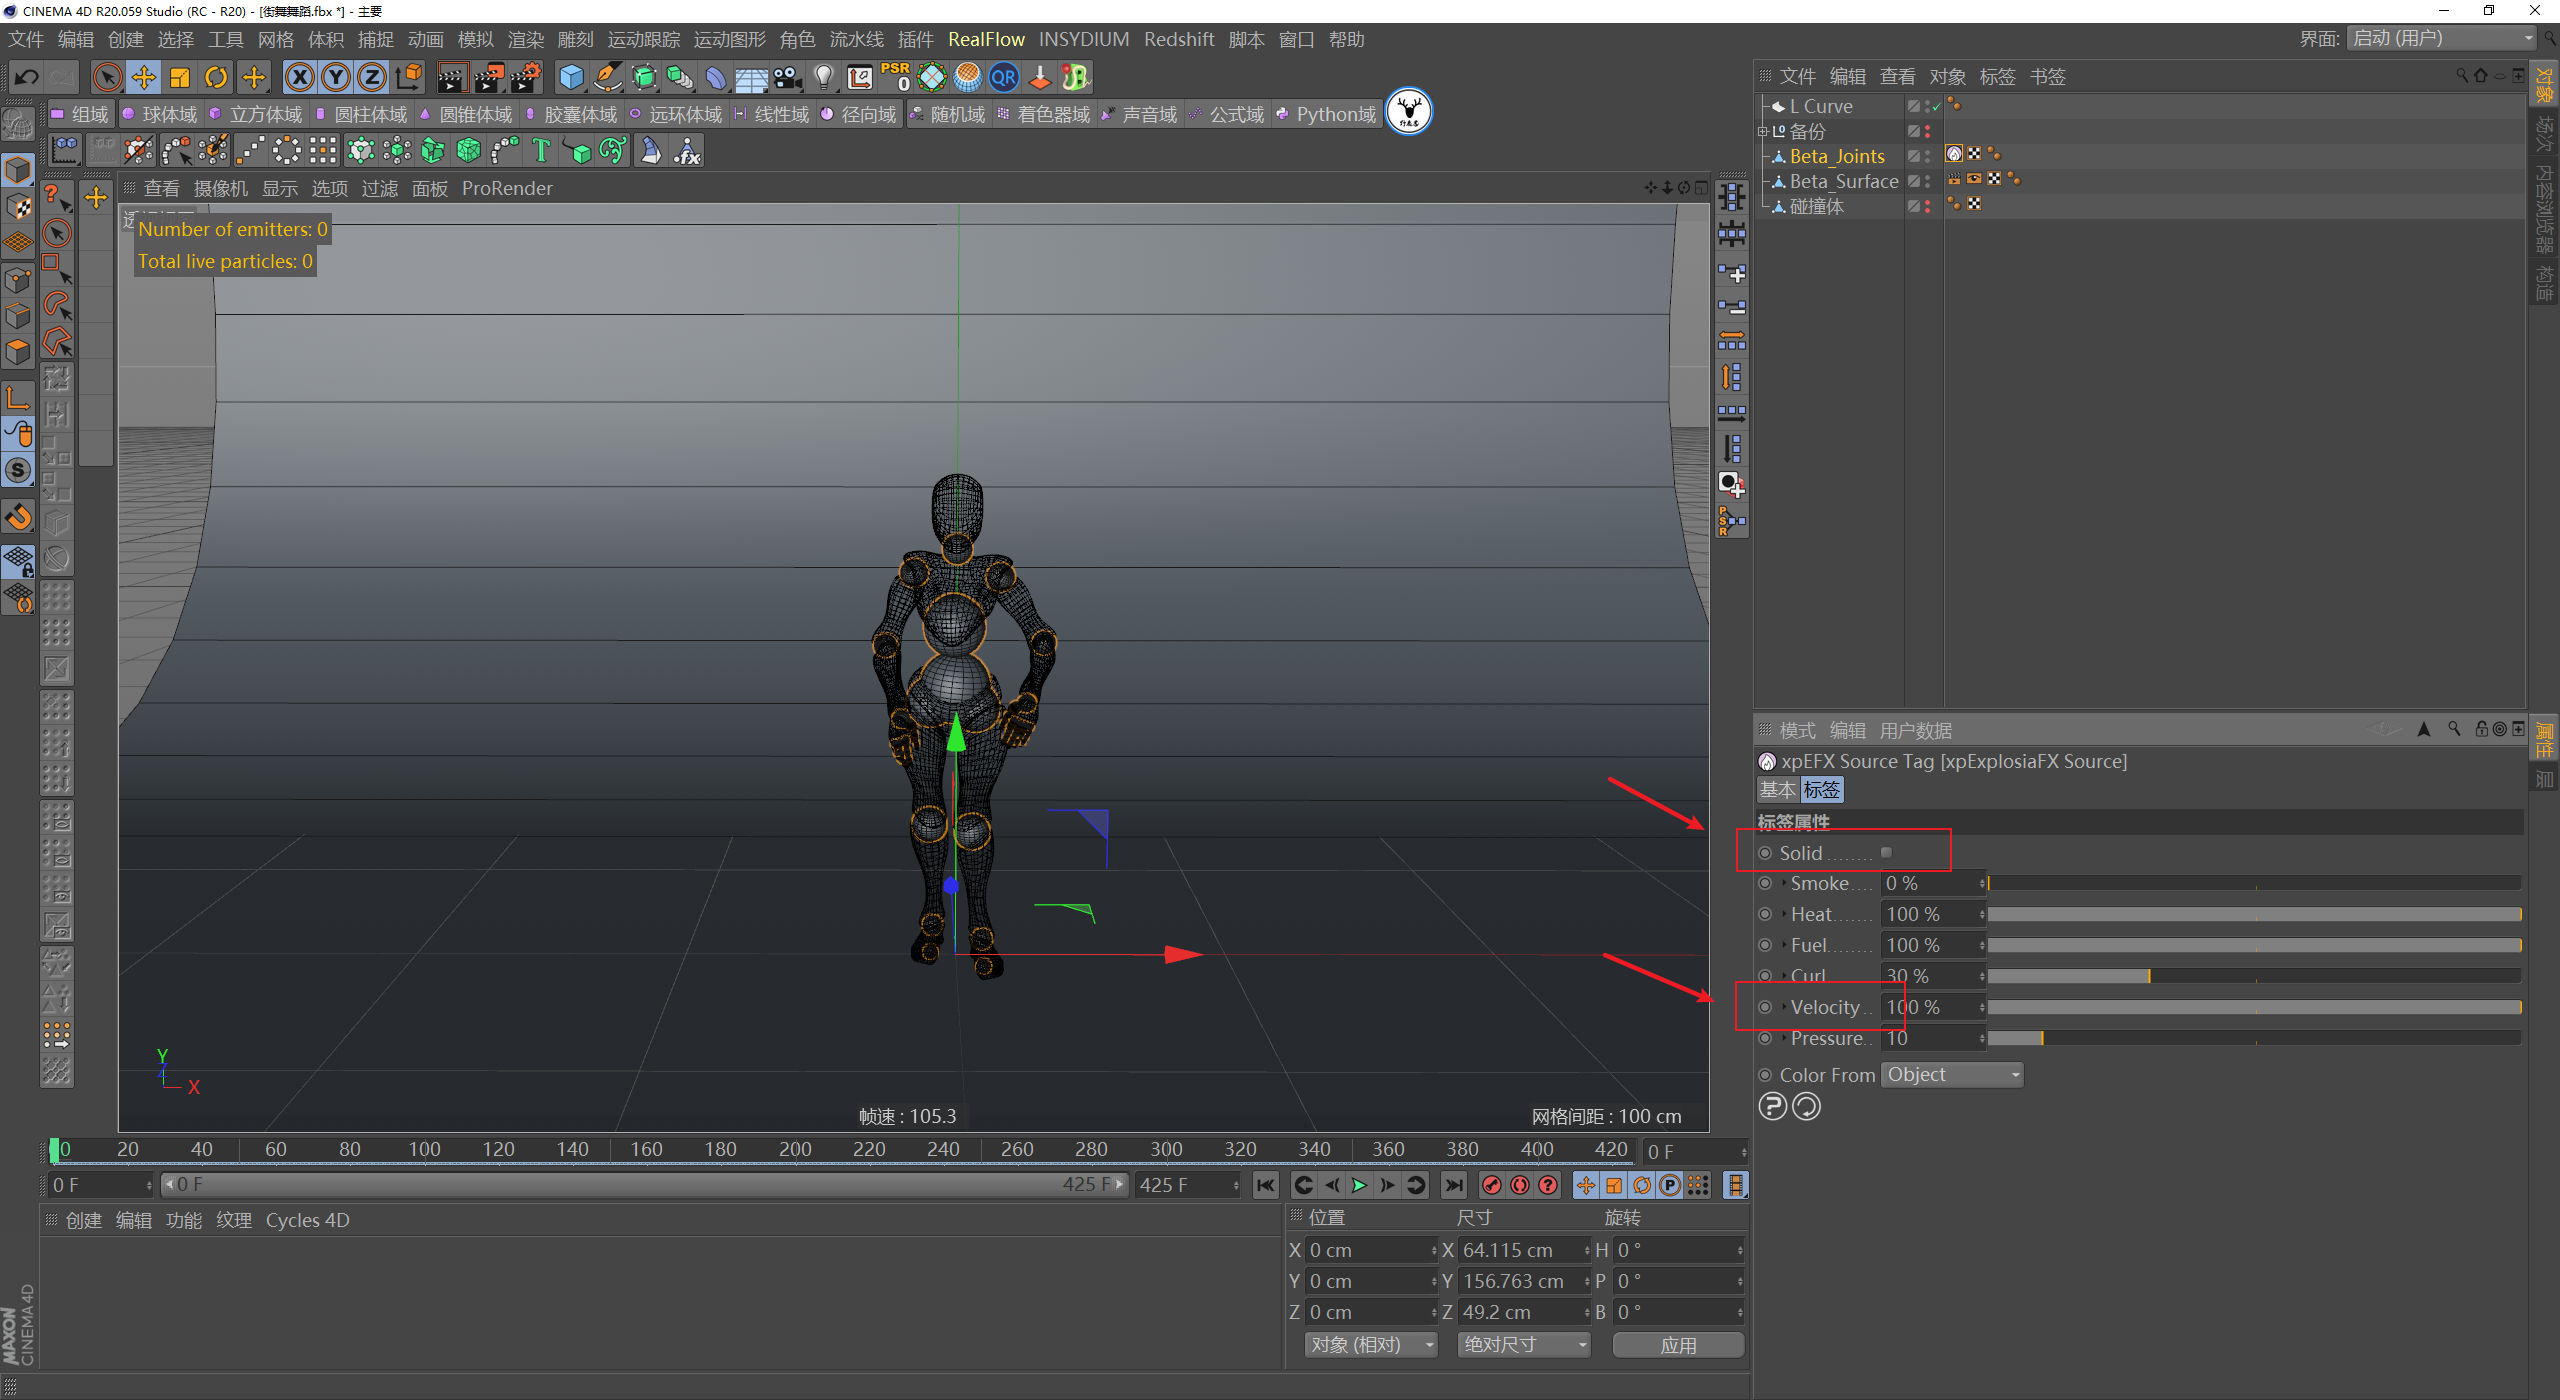Click the QR plugin icon
Viewport: 2560px width, 1400px height.
[x=1003, y=77]
